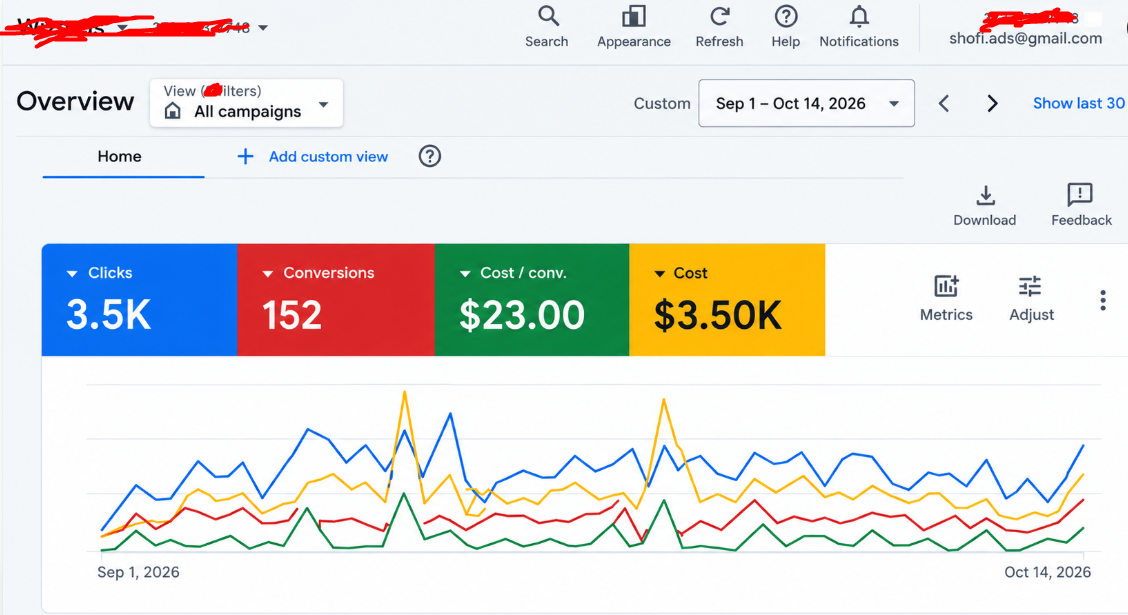This screenshot has width=1128, height=615.
Task: Go to the previous date range arrow
Action: pyautogui.click(x=944, y=104)
